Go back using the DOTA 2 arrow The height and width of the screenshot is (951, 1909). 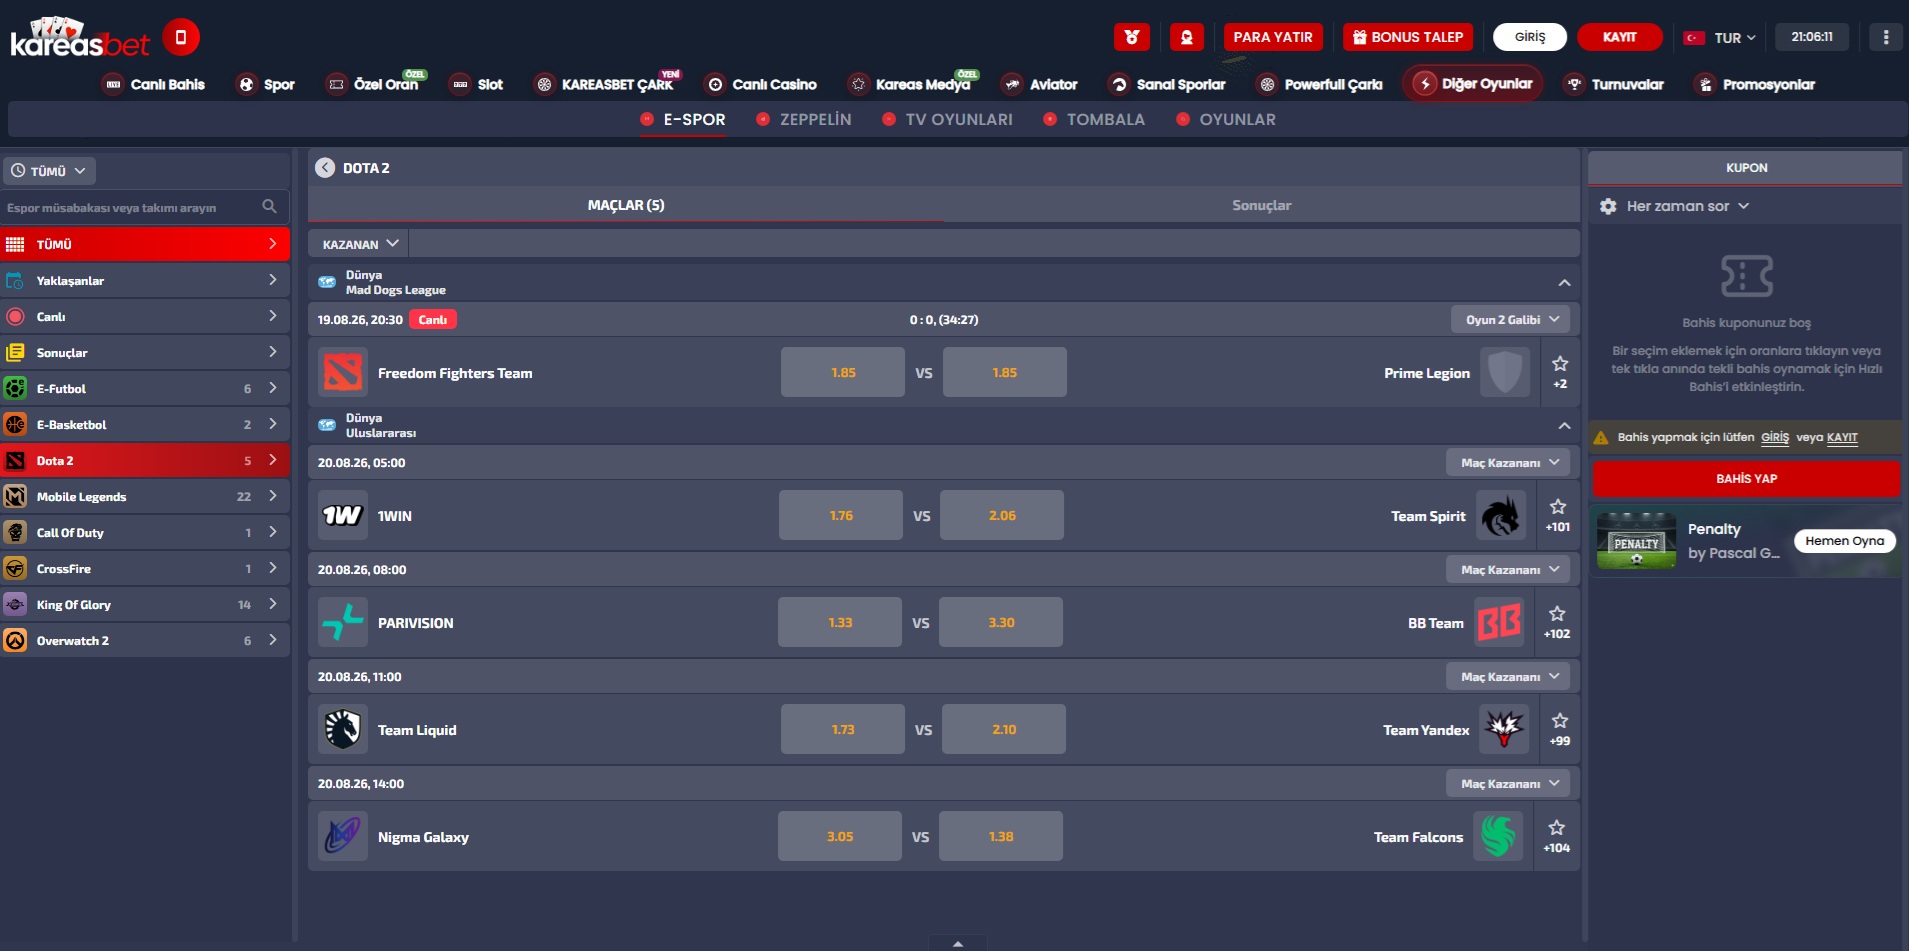tap(325, 168)
